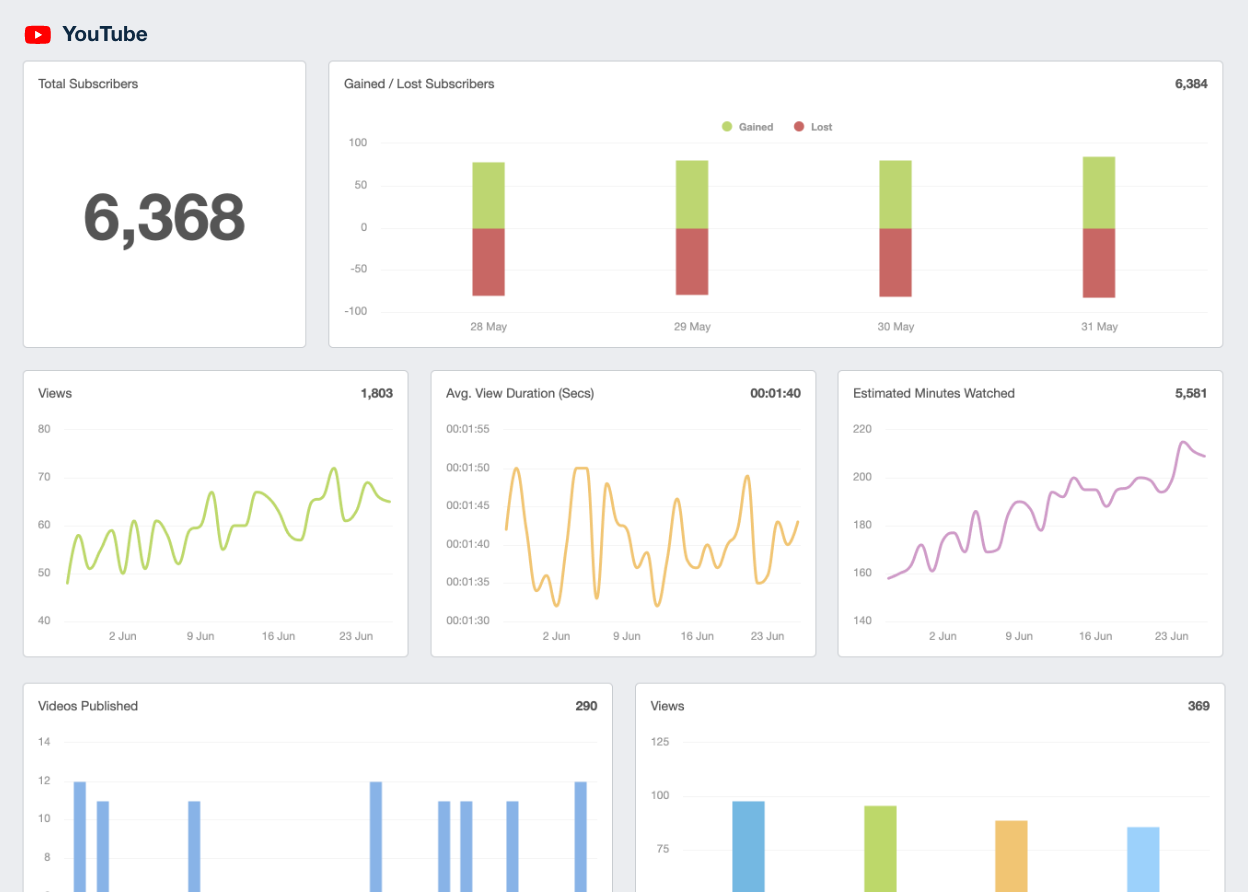The width and height of the screenshot is (1248, 892).
Task: Click the green Gained bar for 28 May
Action: (488, 195)
